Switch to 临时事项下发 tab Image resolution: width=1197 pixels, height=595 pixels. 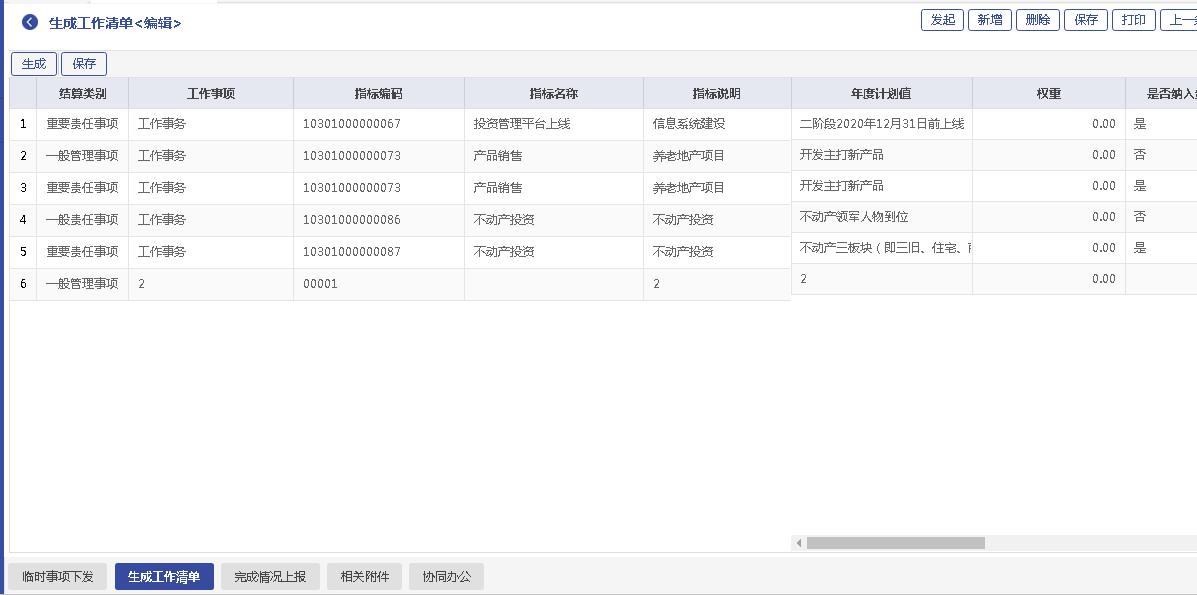pos(58,577)
